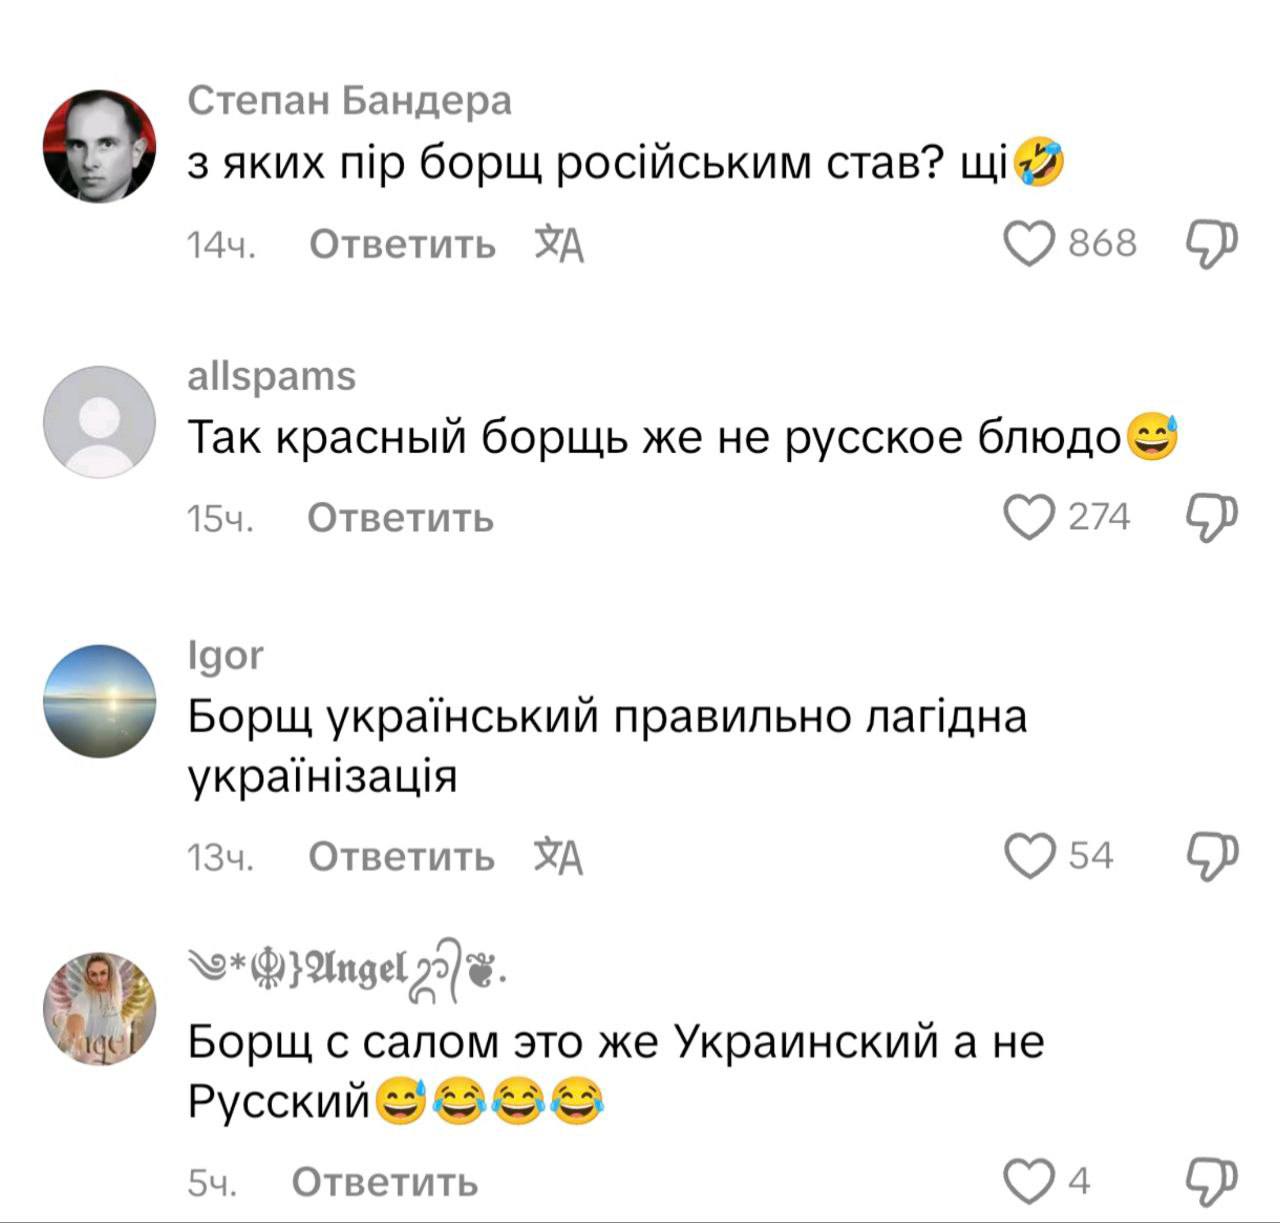Open Igor's sunset profile picture
Screen dimensions: 1280x1223
[99, 700]
